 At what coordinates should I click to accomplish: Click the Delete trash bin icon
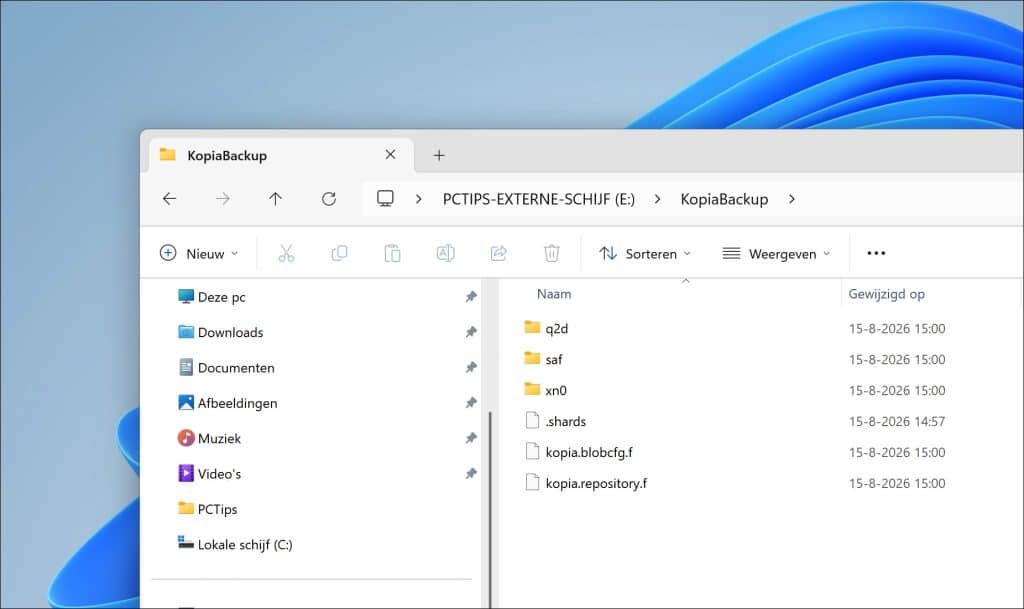coord(552,253)
